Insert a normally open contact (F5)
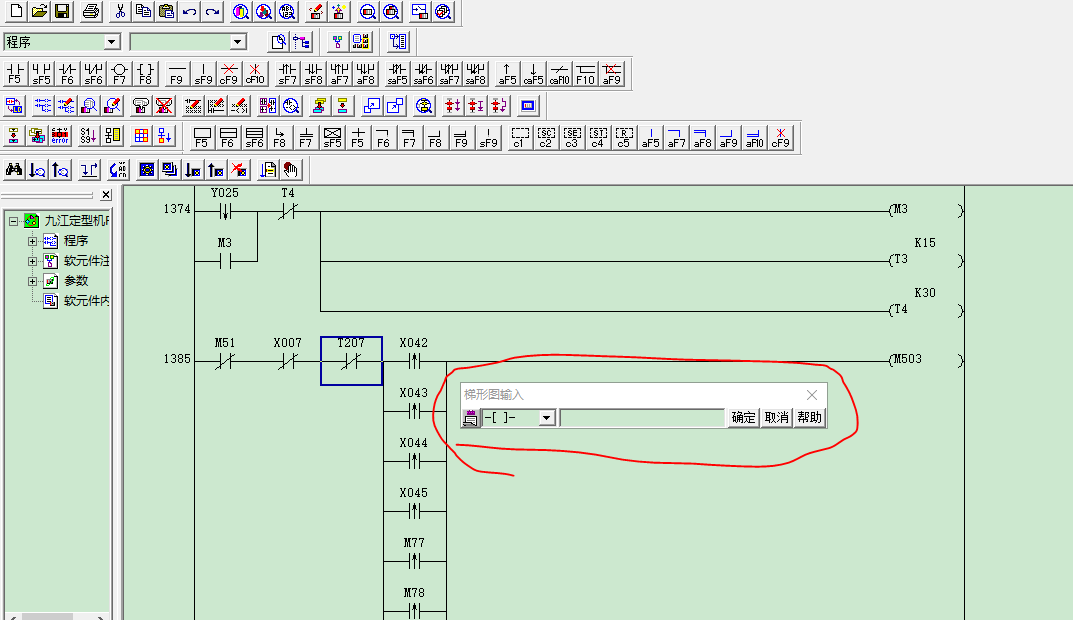Image resolution: width=1073 pixels, height=620 pixels. (14, 74)
